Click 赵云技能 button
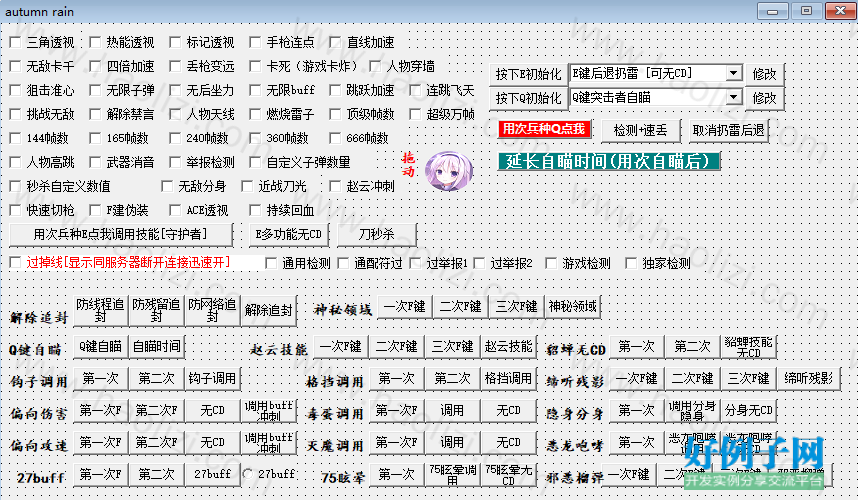 tap(508, 346)
